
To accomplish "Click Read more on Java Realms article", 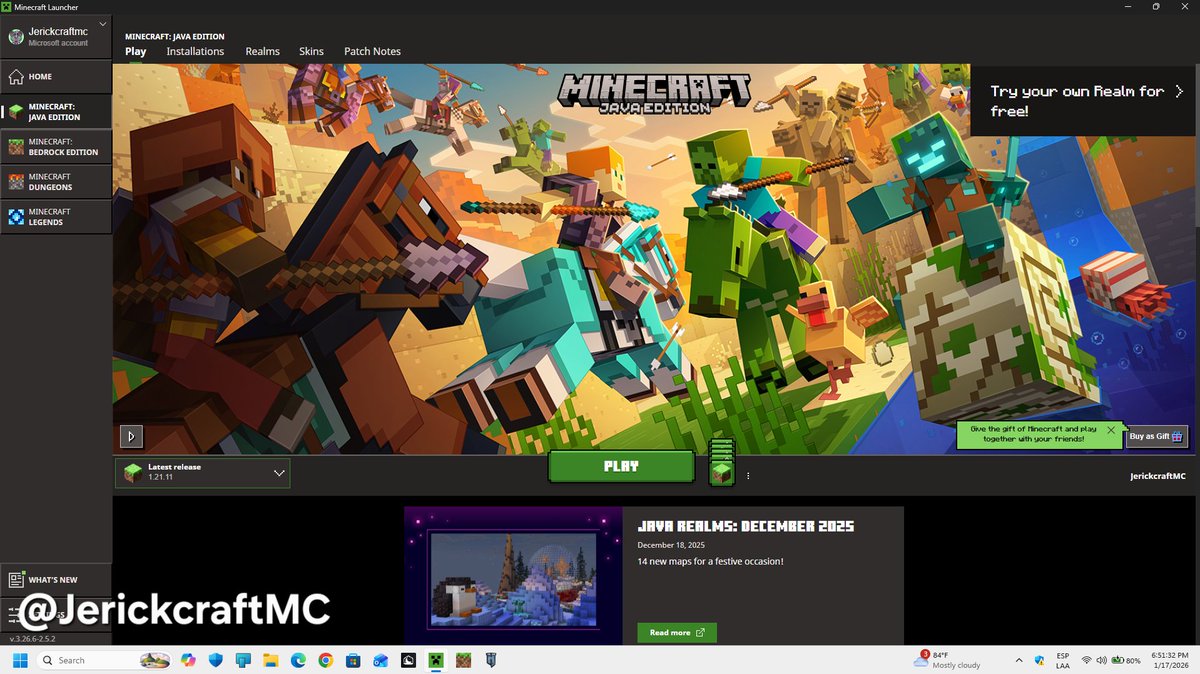I will (x=677, y=633).
